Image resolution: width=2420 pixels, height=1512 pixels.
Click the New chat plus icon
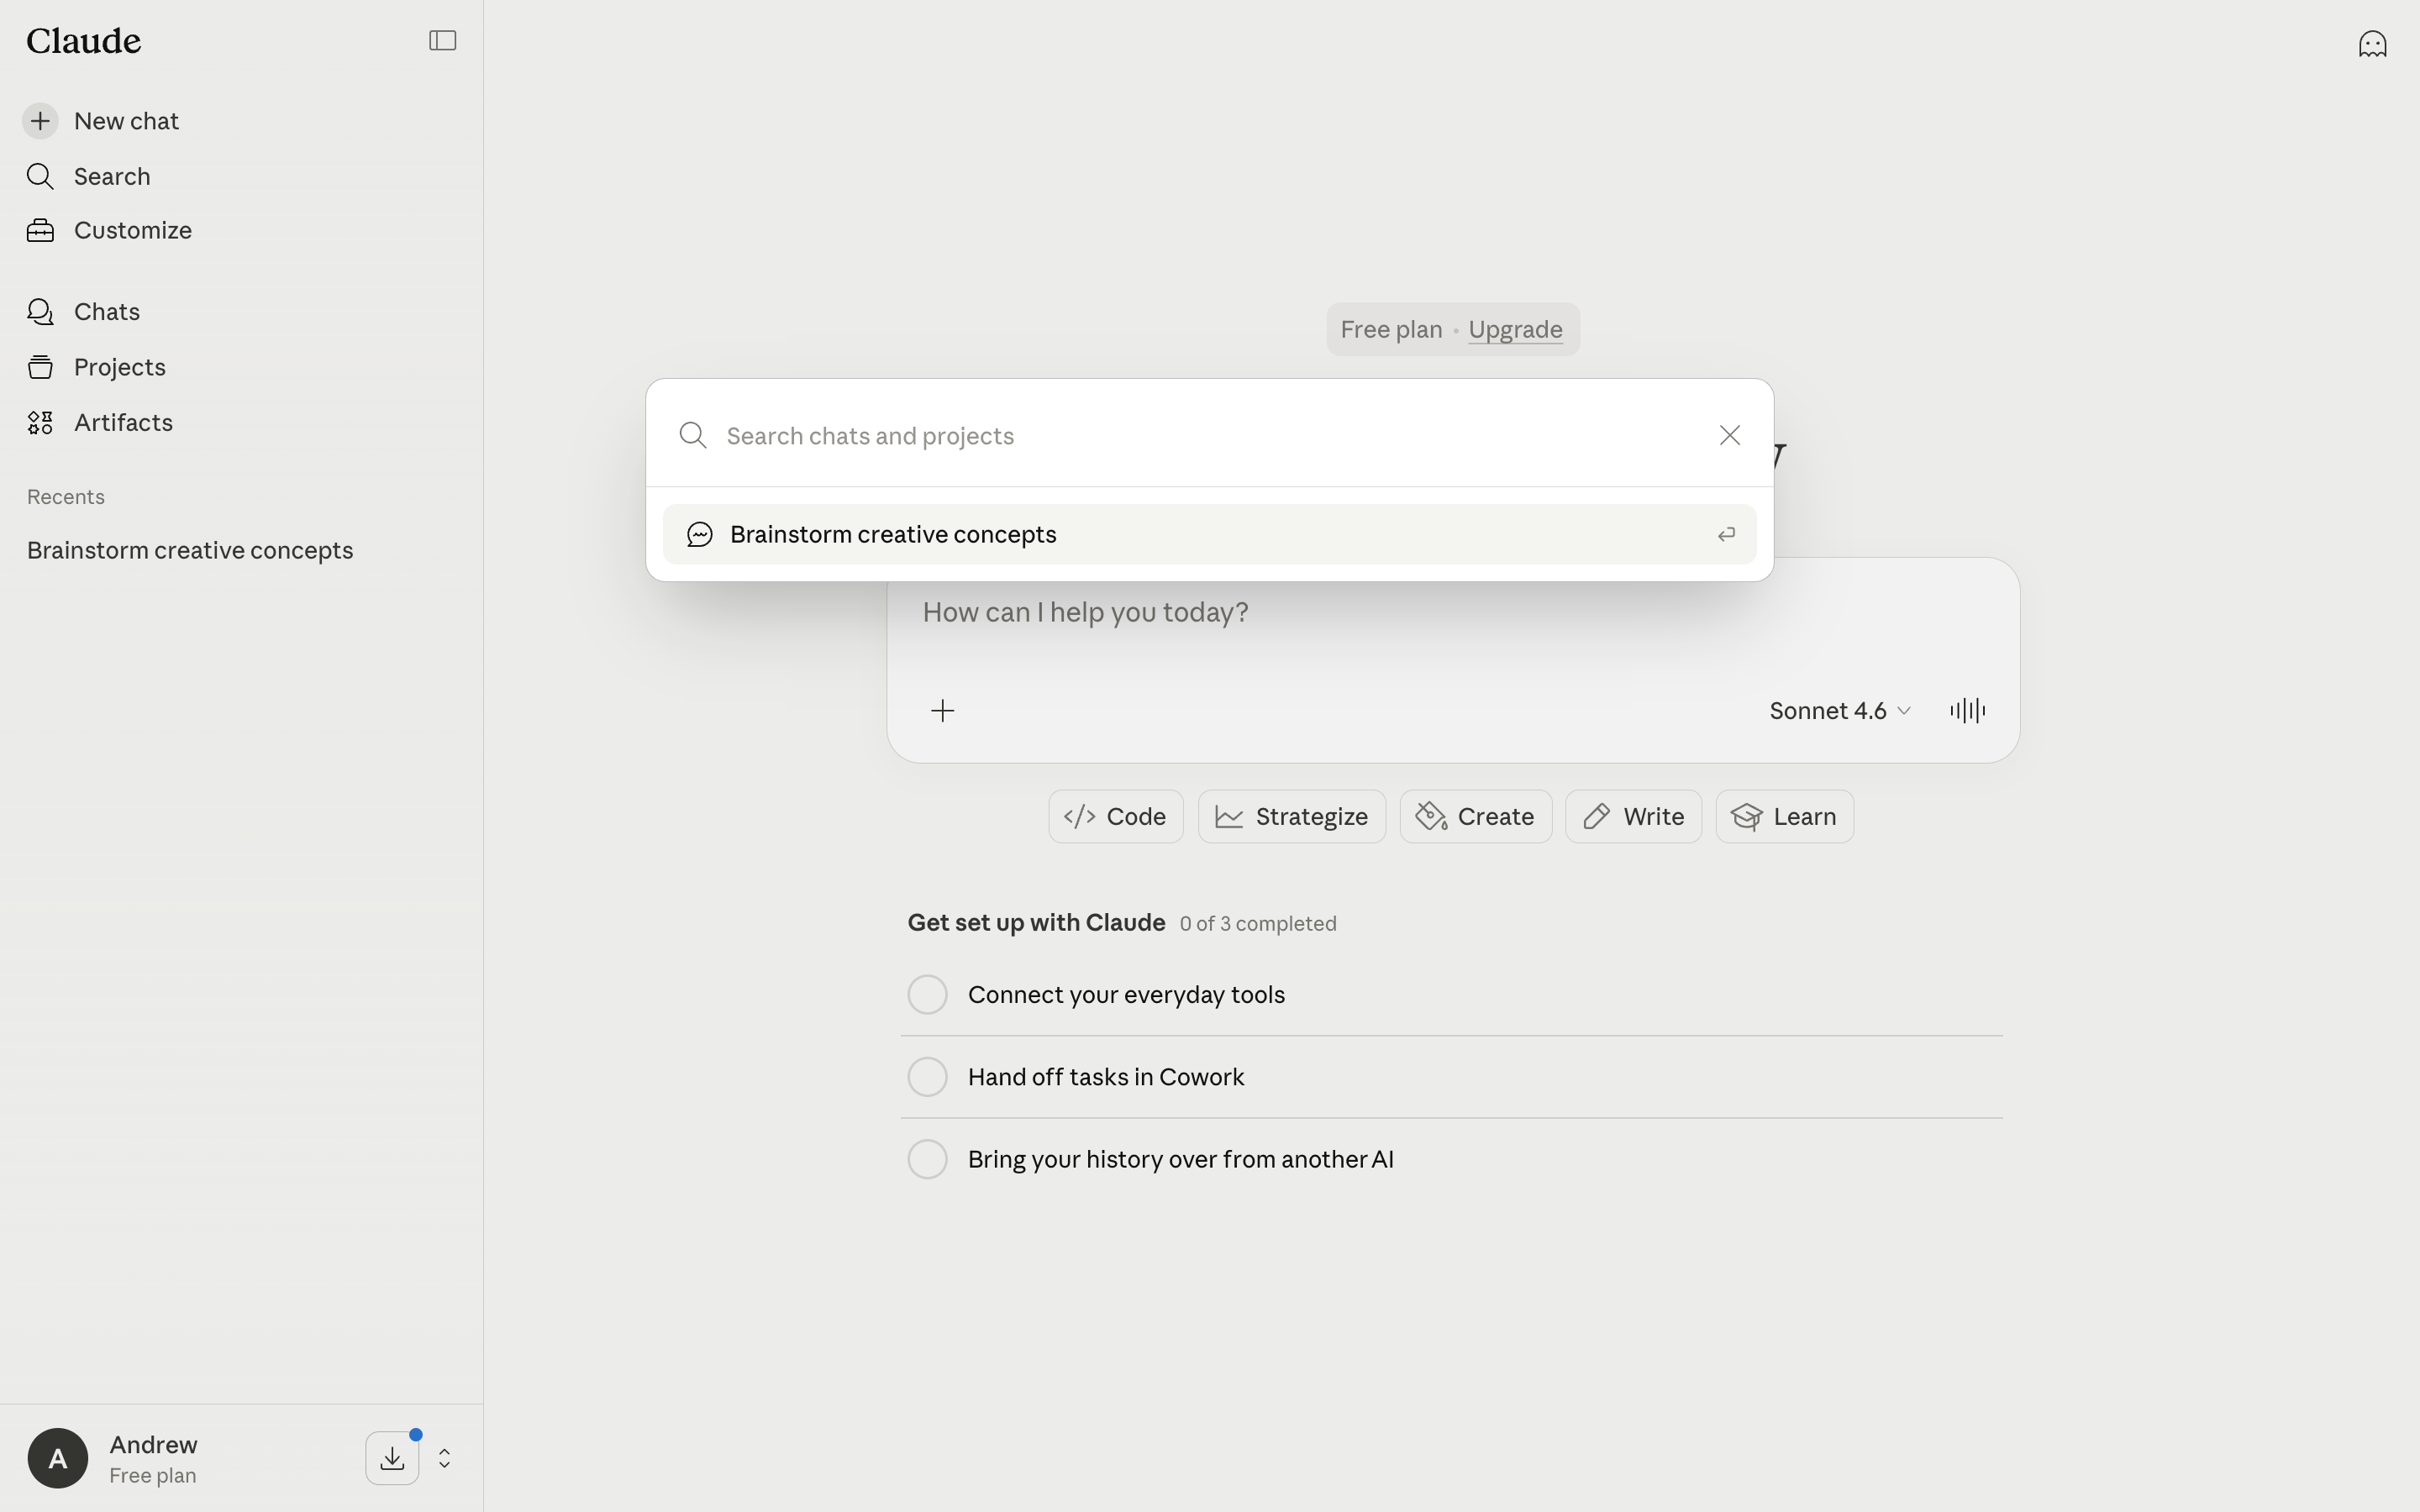coord(40,121)
